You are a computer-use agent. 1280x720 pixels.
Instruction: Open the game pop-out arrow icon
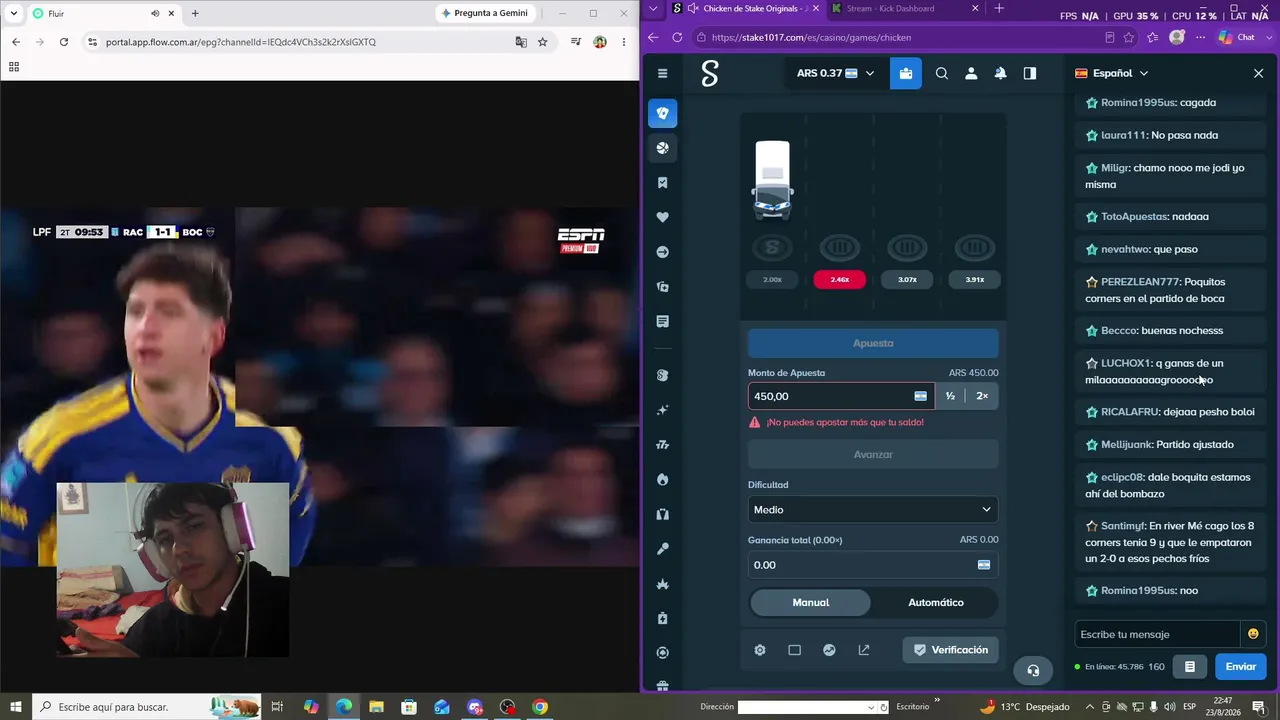864,650
